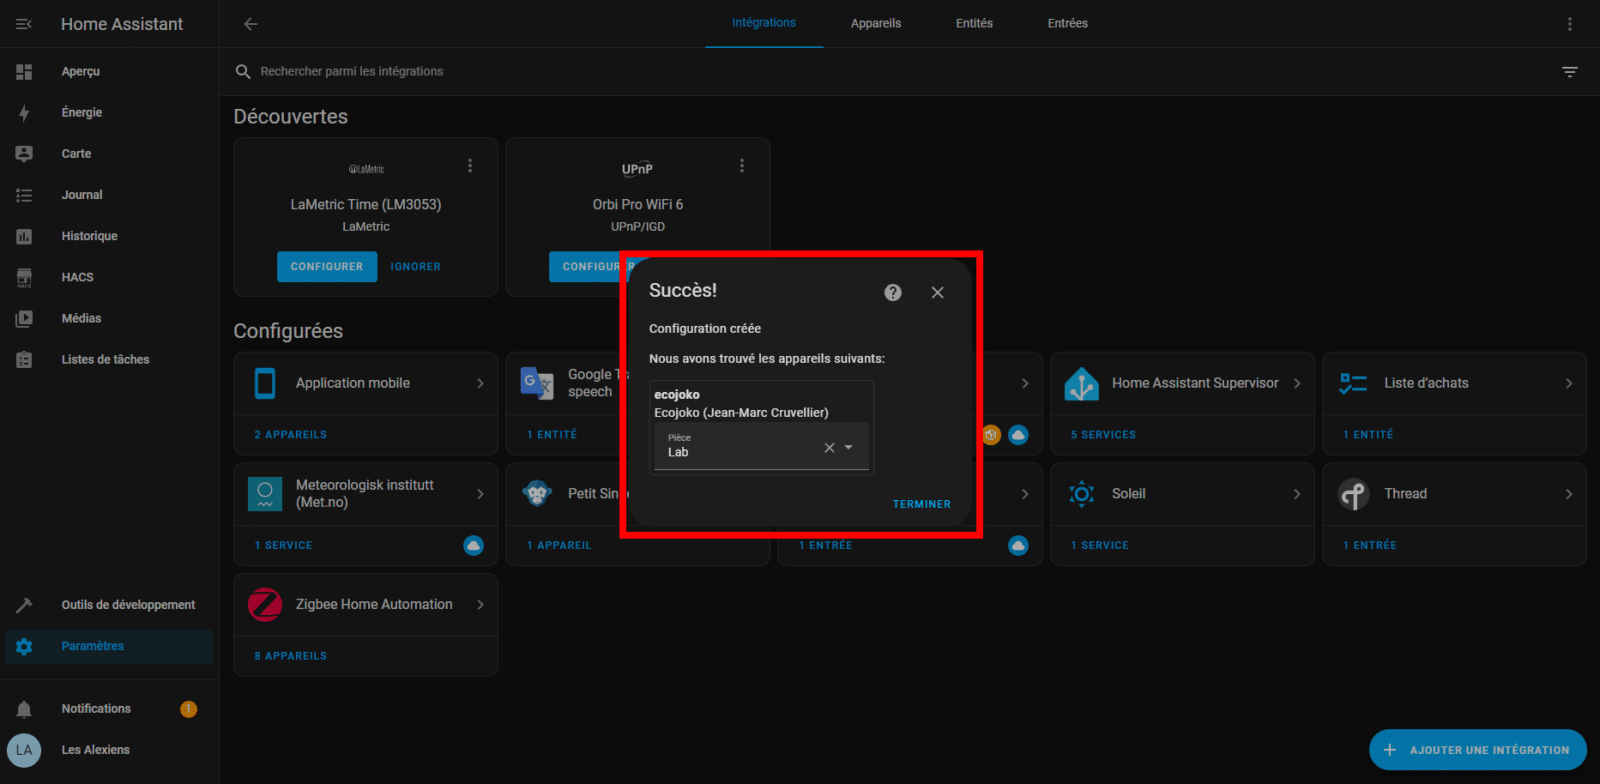The width and height of the screenshot is (1600, 784).
Task: Switch to the Entités tab
Action: pyautogui.click(x=974, y=23)
